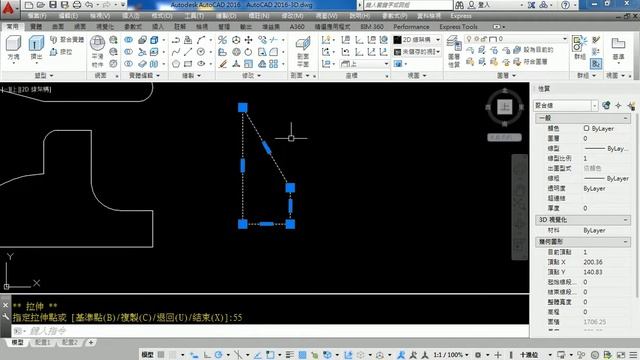Open the Express menu in the menu bar

(x=461, y=16)
